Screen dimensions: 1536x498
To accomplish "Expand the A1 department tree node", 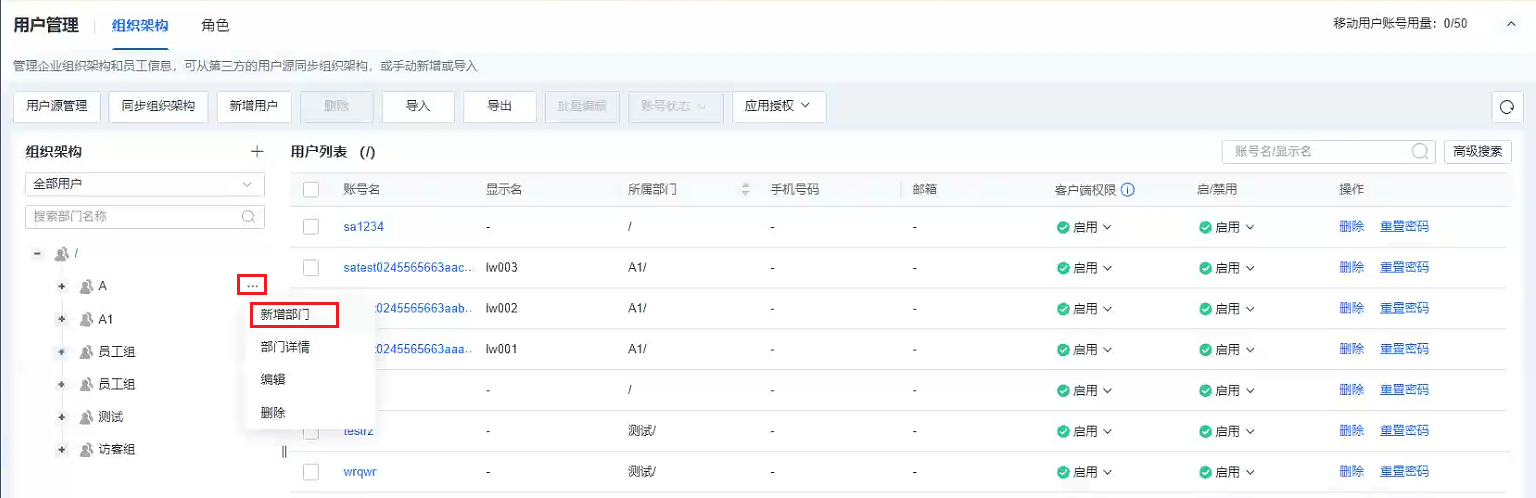I will click(61, 319).
